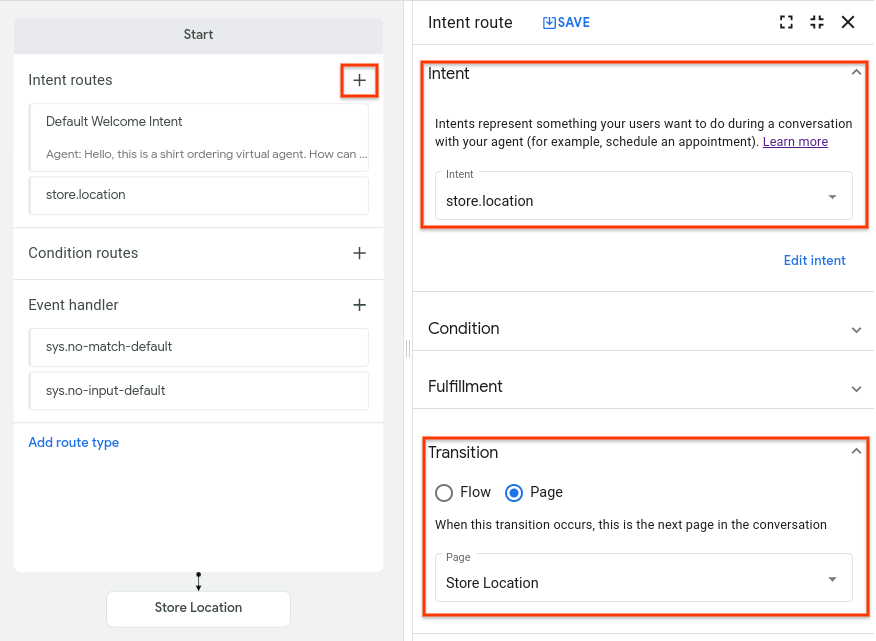Close the Intent route panel
This screenshot has height=641, width=876.
pyautogui.click(x=848, y=21)
